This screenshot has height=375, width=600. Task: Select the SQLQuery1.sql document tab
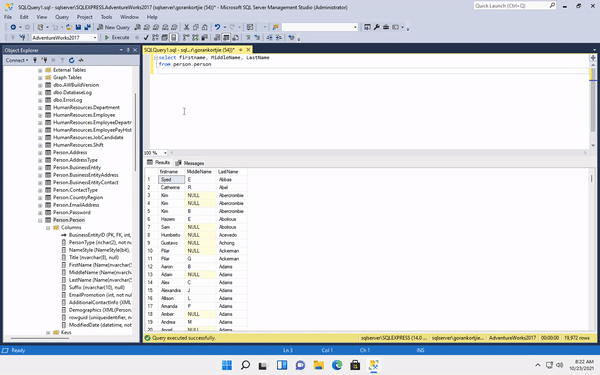click(189, 50)
